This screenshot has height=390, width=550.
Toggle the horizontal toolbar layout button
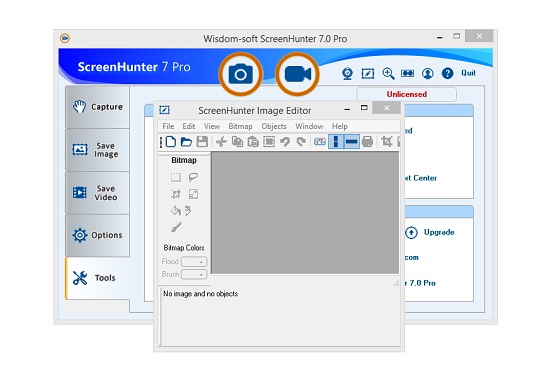pyautogui.click(x=351, y=142)
